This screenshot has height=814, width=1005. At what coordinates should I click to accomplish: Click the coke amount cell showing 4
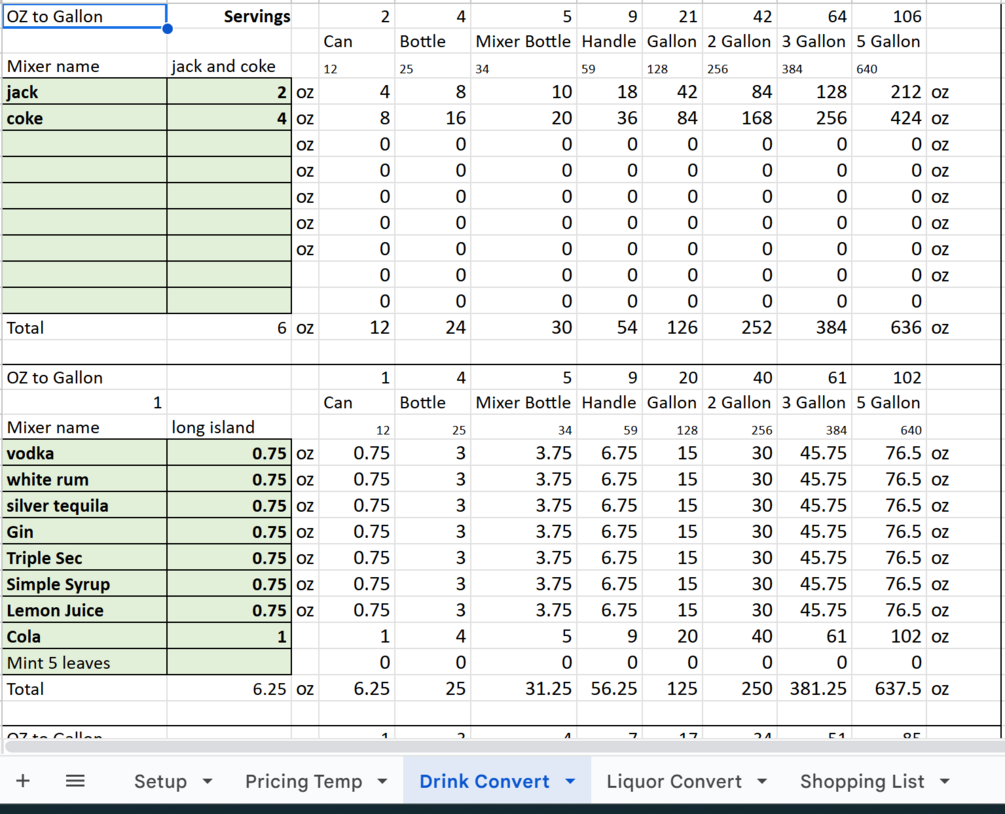[x=229, y=118]
